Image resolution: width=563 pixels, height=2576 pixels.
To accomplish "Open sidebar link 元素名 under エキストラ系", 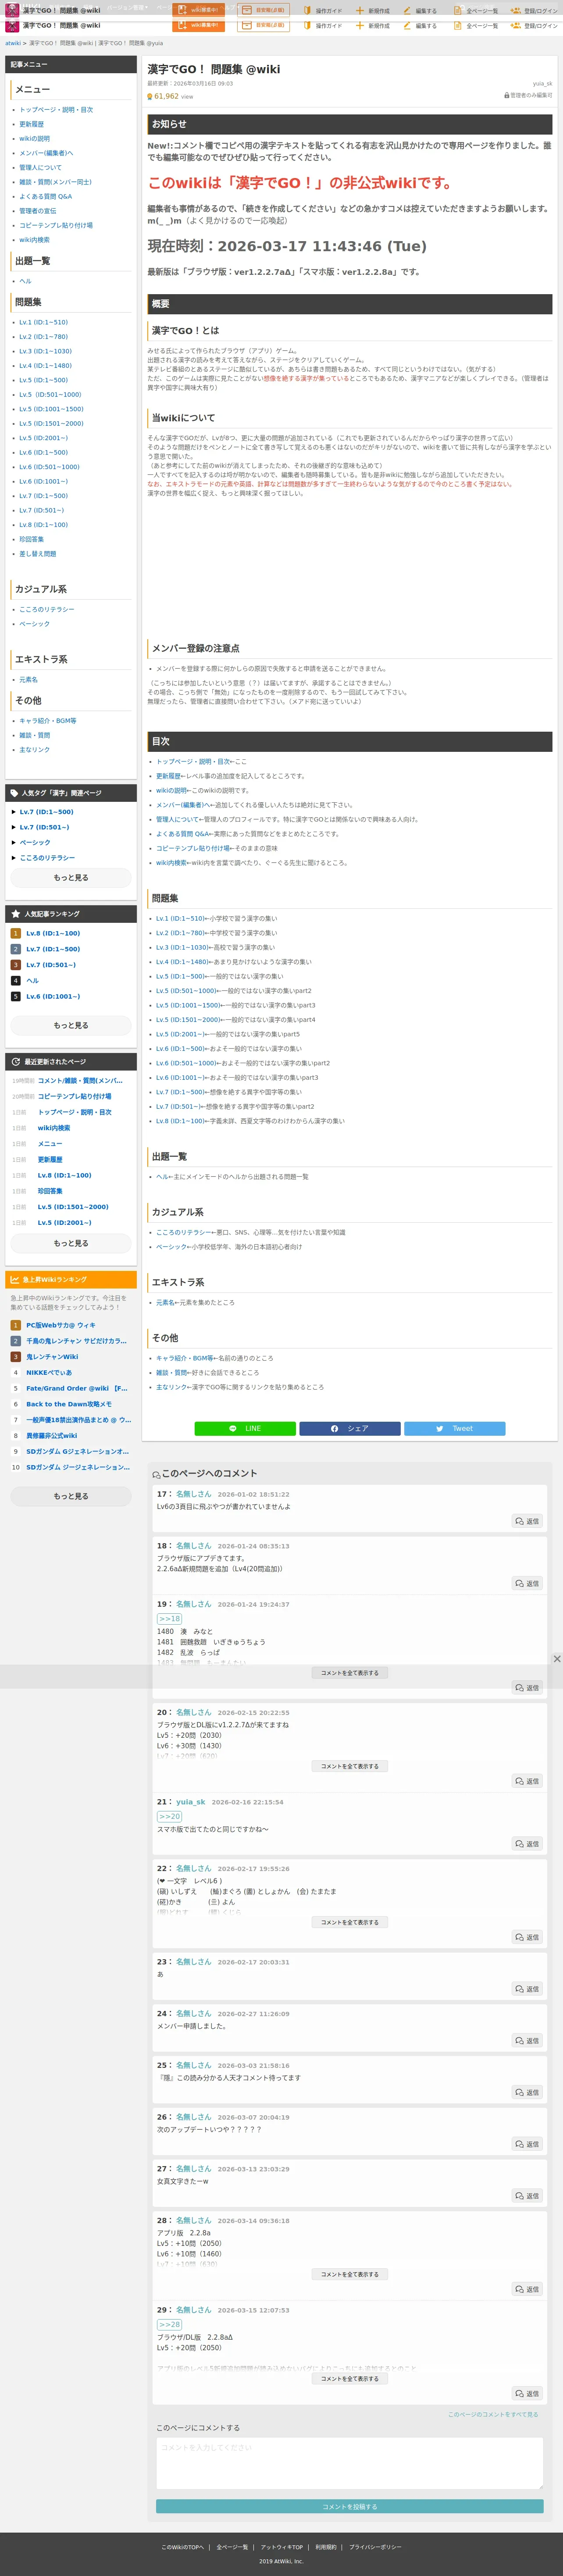I will (x=28, y=680).
